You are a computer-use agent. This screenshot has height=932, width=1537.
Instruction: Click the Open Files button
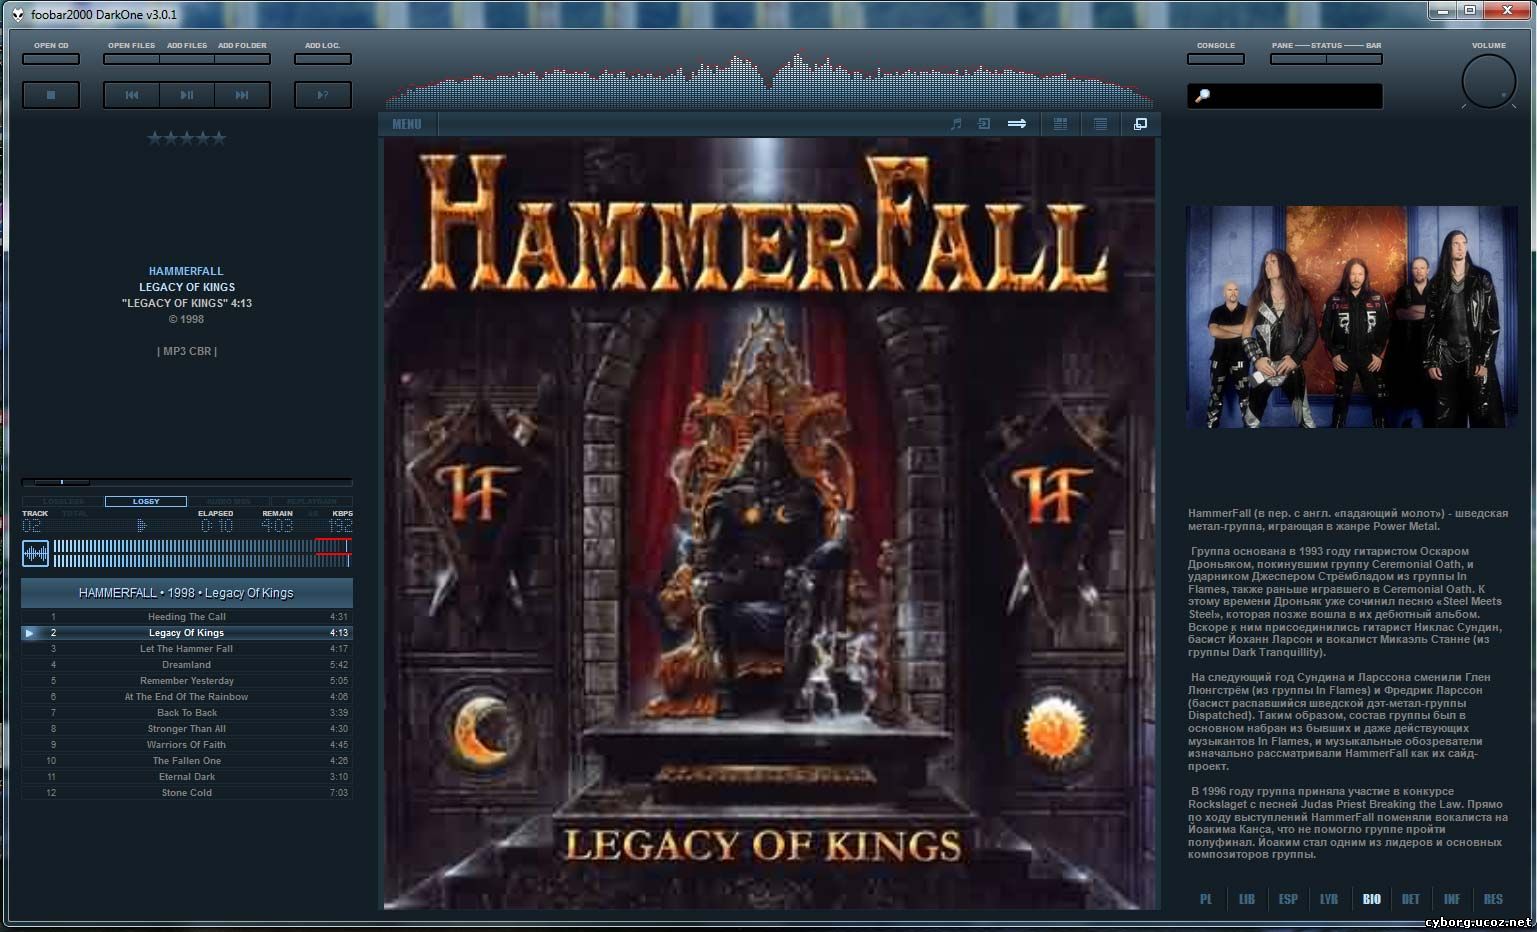pos(131,59)
